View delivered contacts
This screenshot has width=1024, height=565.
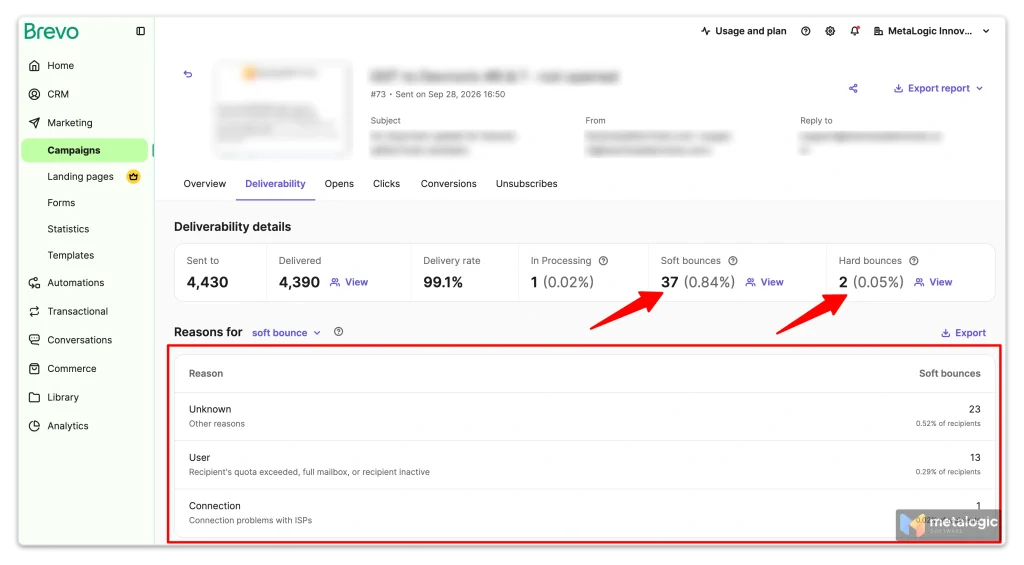(x=349, y=282)
